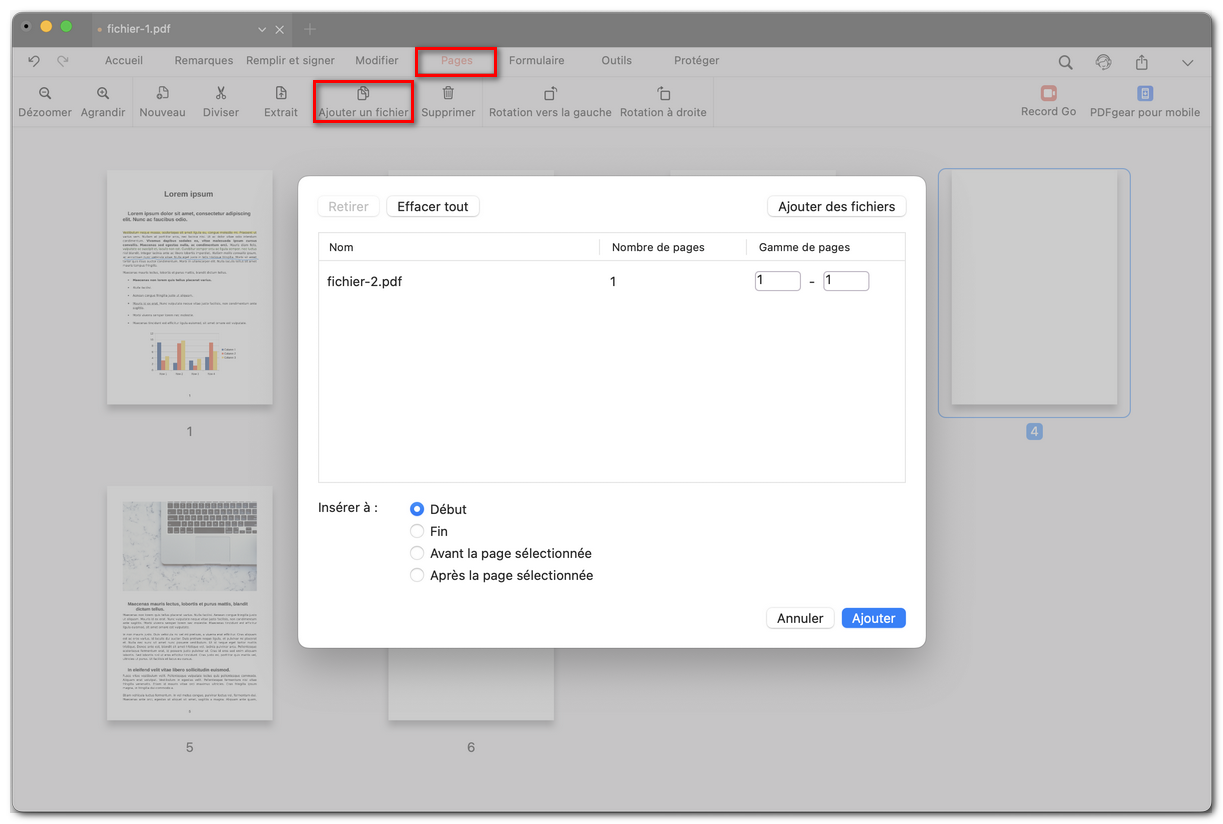1223x824 pixels.
Task: Select the Début insertion option
Action: coord(416,509)
